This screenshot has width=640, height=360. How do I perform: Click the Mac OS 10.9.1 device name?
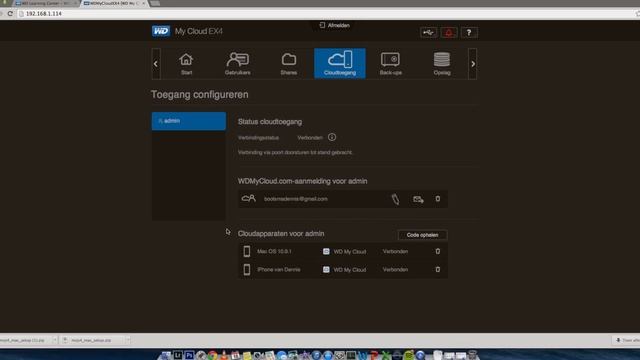pos(274,251)
